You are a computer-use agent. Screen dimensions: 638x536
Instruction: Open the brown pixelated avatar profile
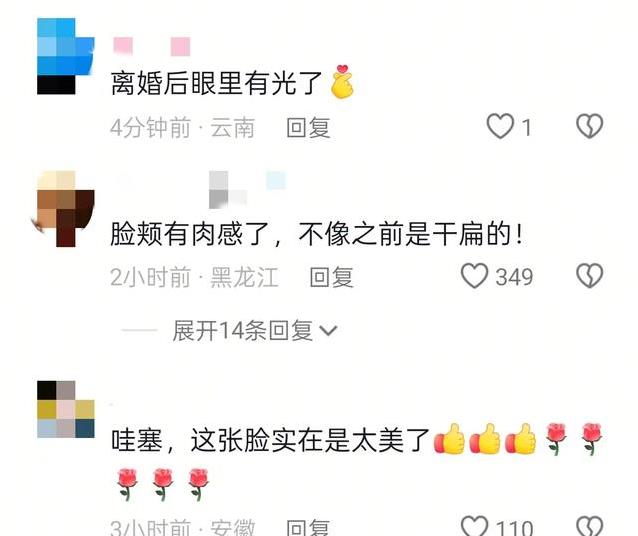coord(65,209)
